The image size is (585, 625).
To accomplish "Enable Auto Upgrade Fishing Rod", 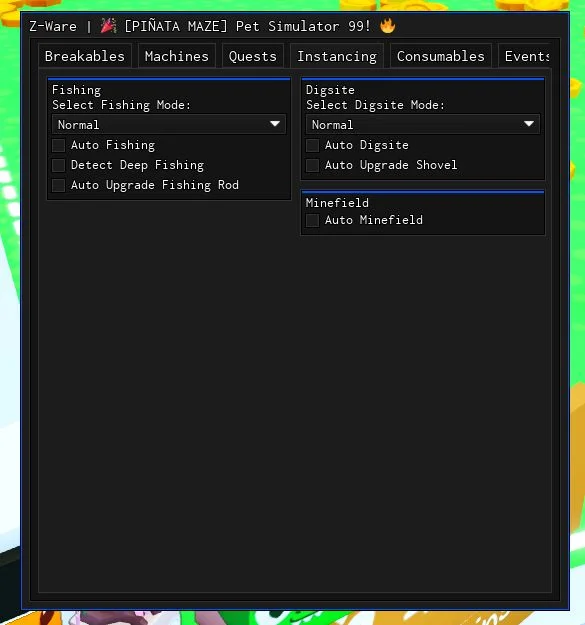I will (59, 185).
